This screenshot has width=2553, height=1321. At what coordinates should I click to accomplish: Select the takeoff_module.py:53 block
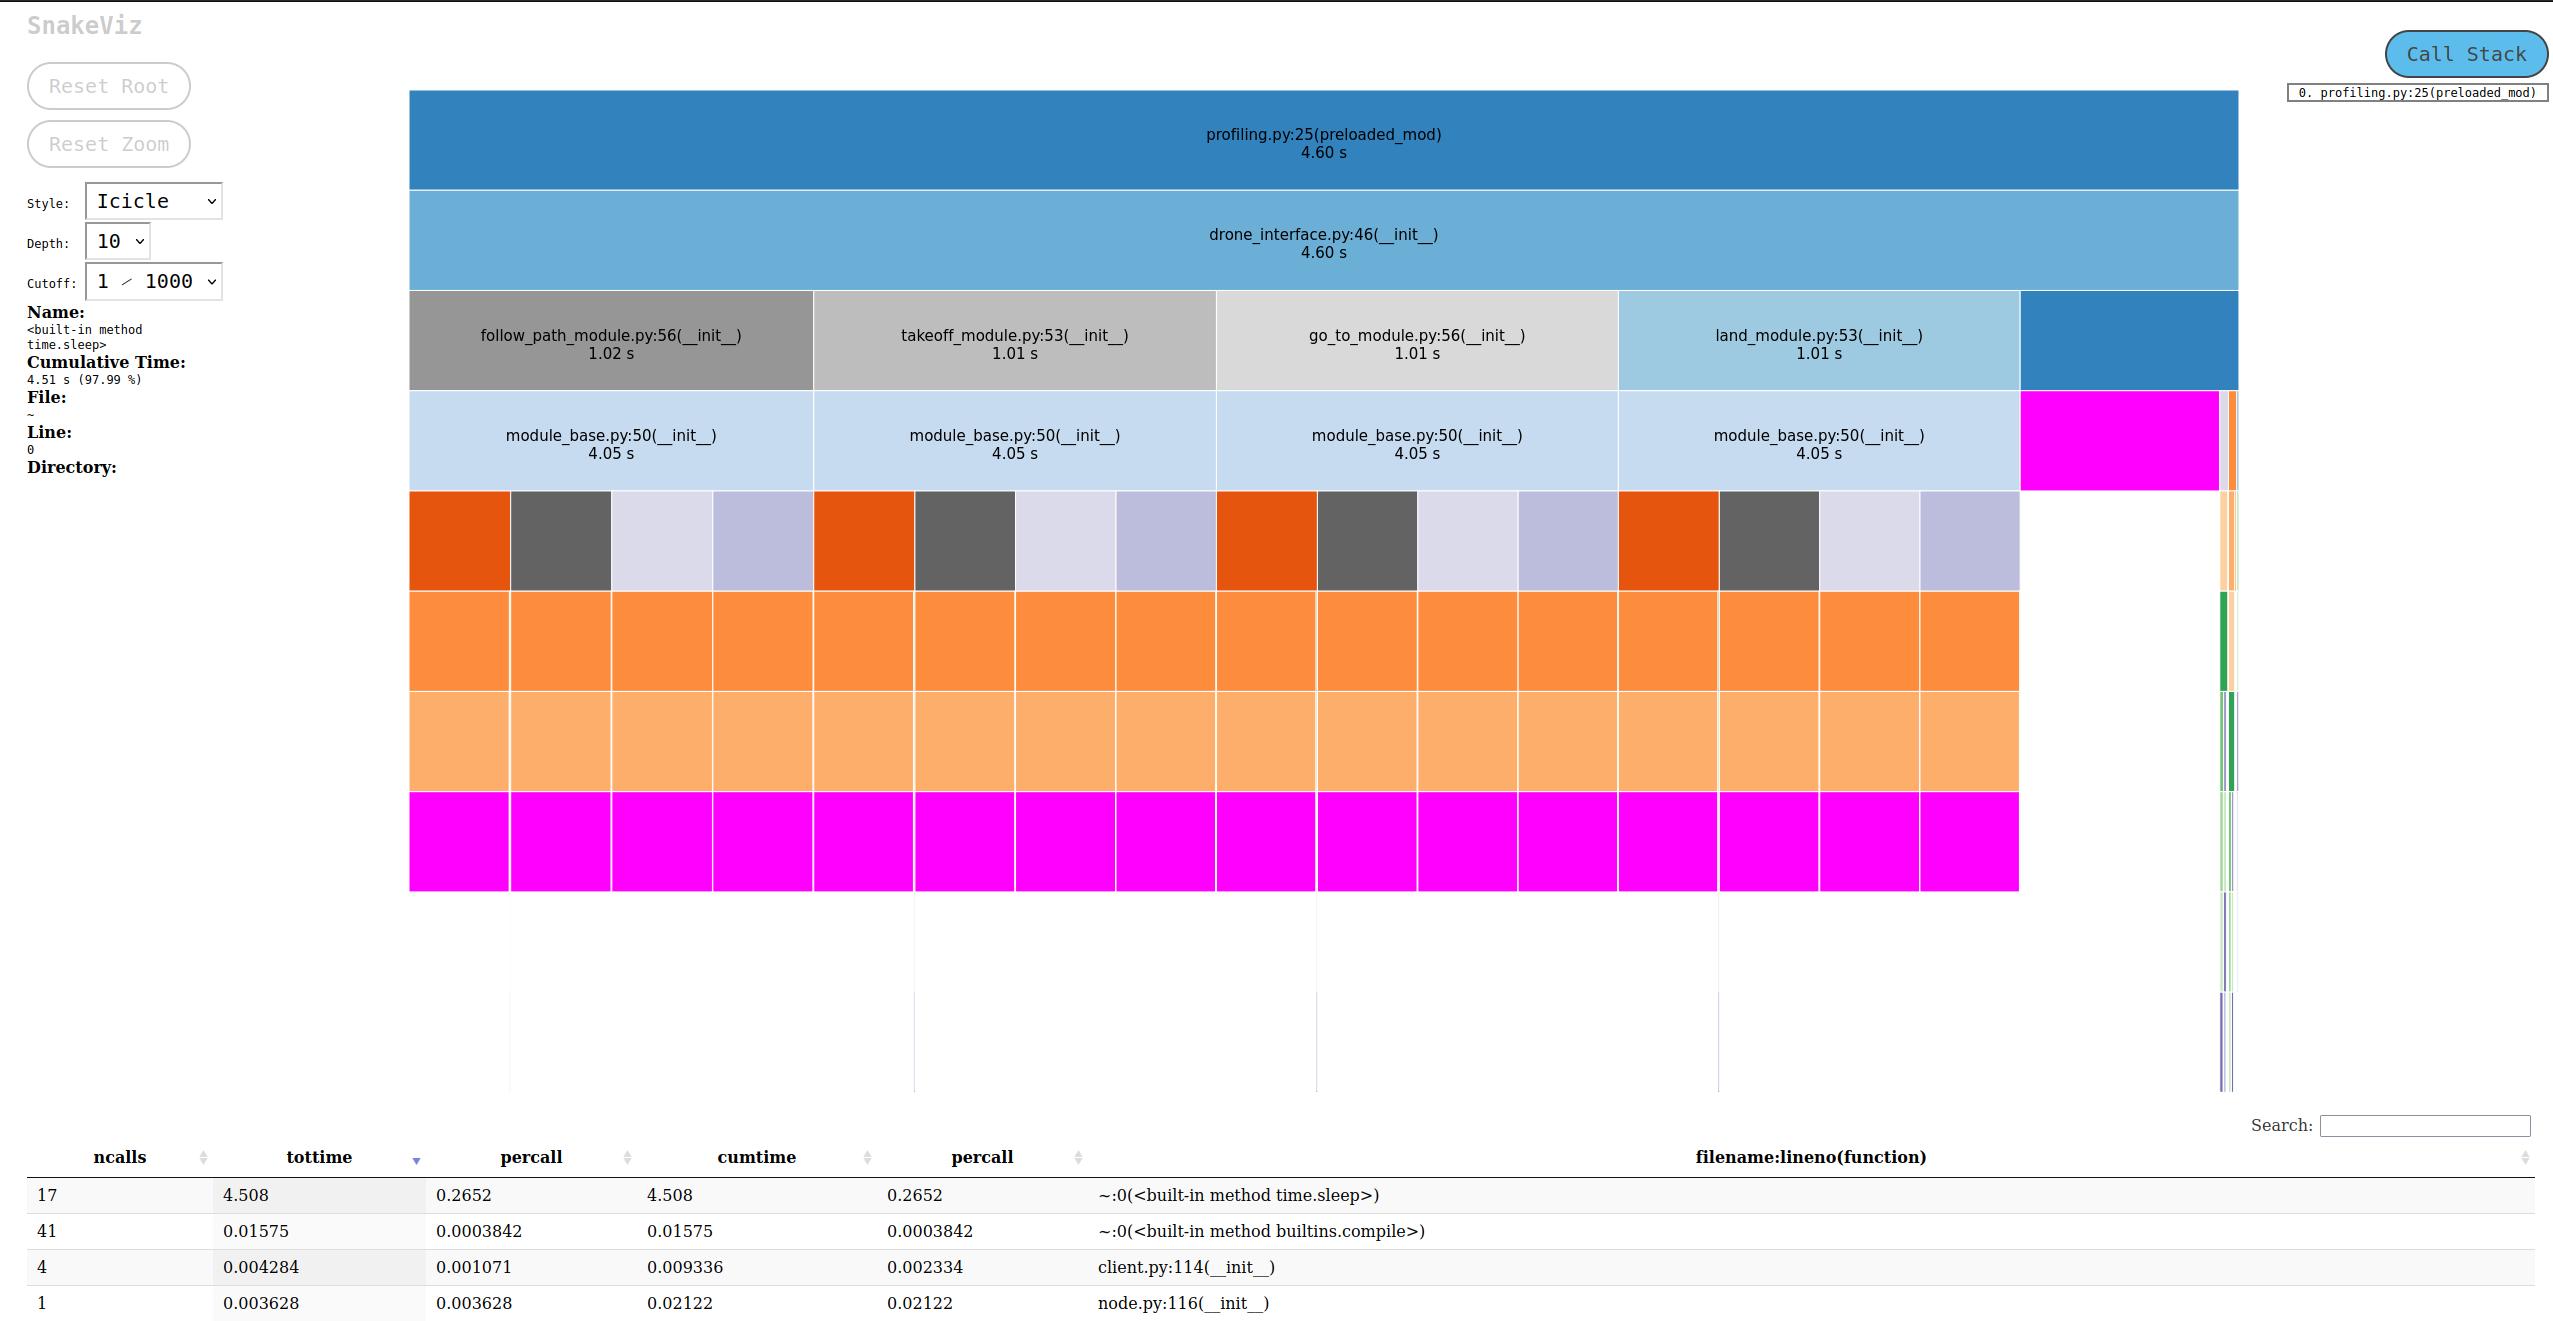1014,340
